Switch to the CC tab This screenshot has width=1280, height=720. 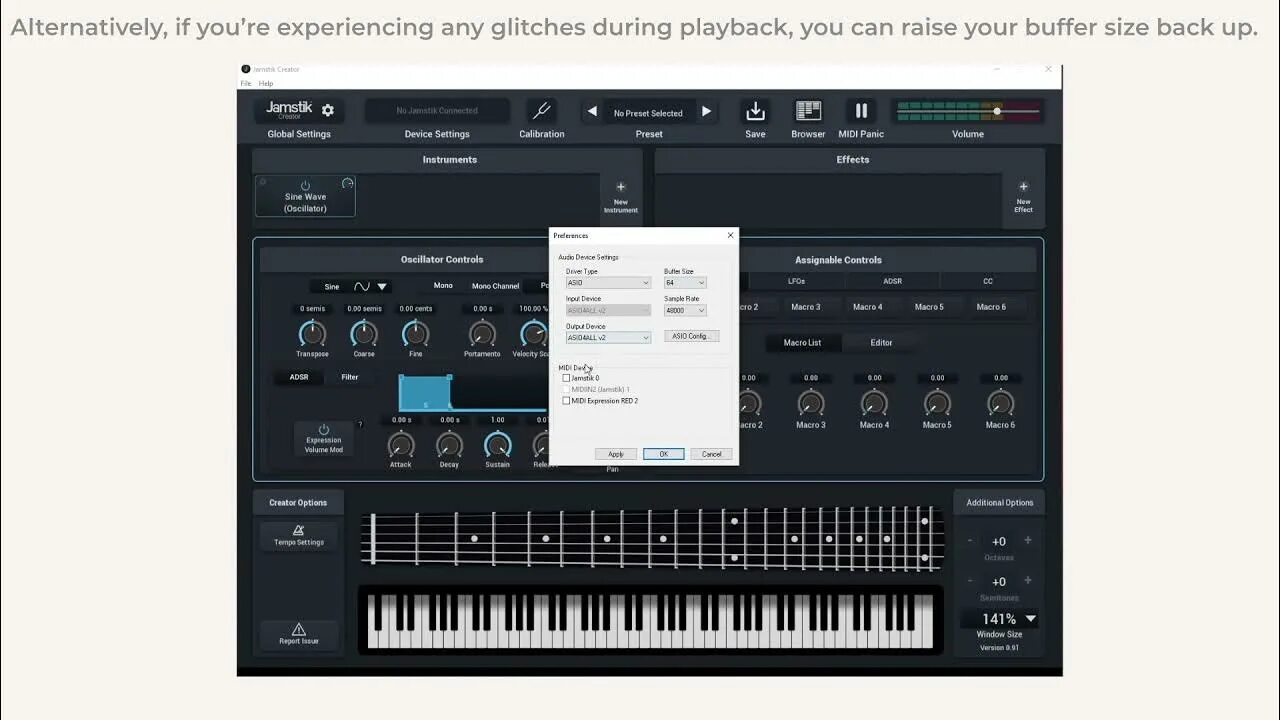pos(988,281)
